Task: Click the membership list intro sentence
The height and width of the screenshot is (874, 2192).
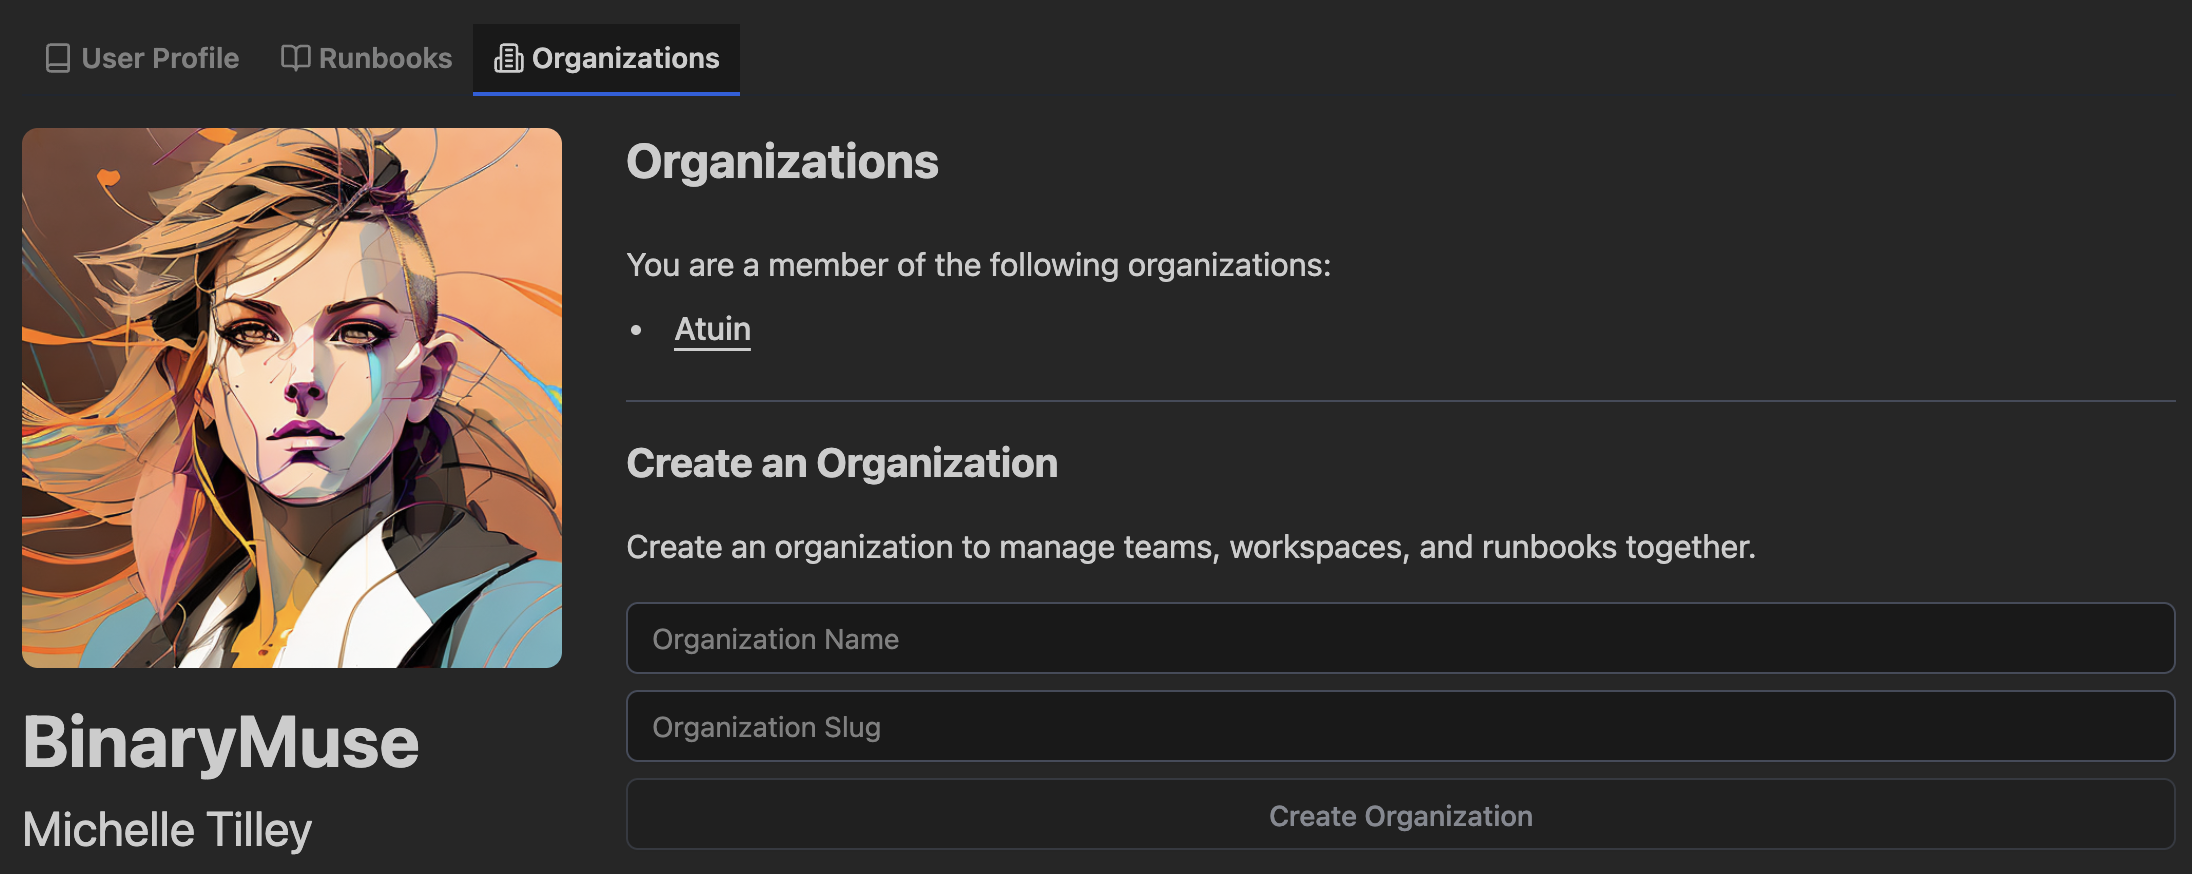Action: (x=978, y=265)
